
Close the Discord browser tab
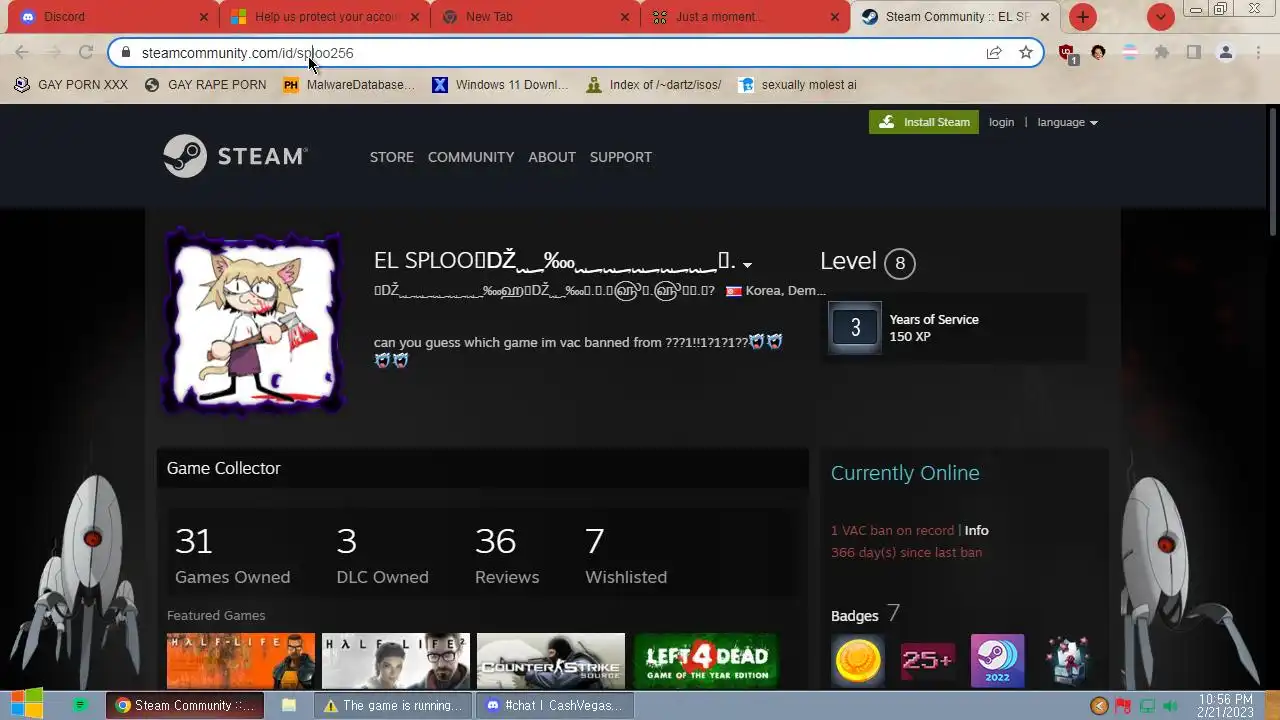[204, 17]
